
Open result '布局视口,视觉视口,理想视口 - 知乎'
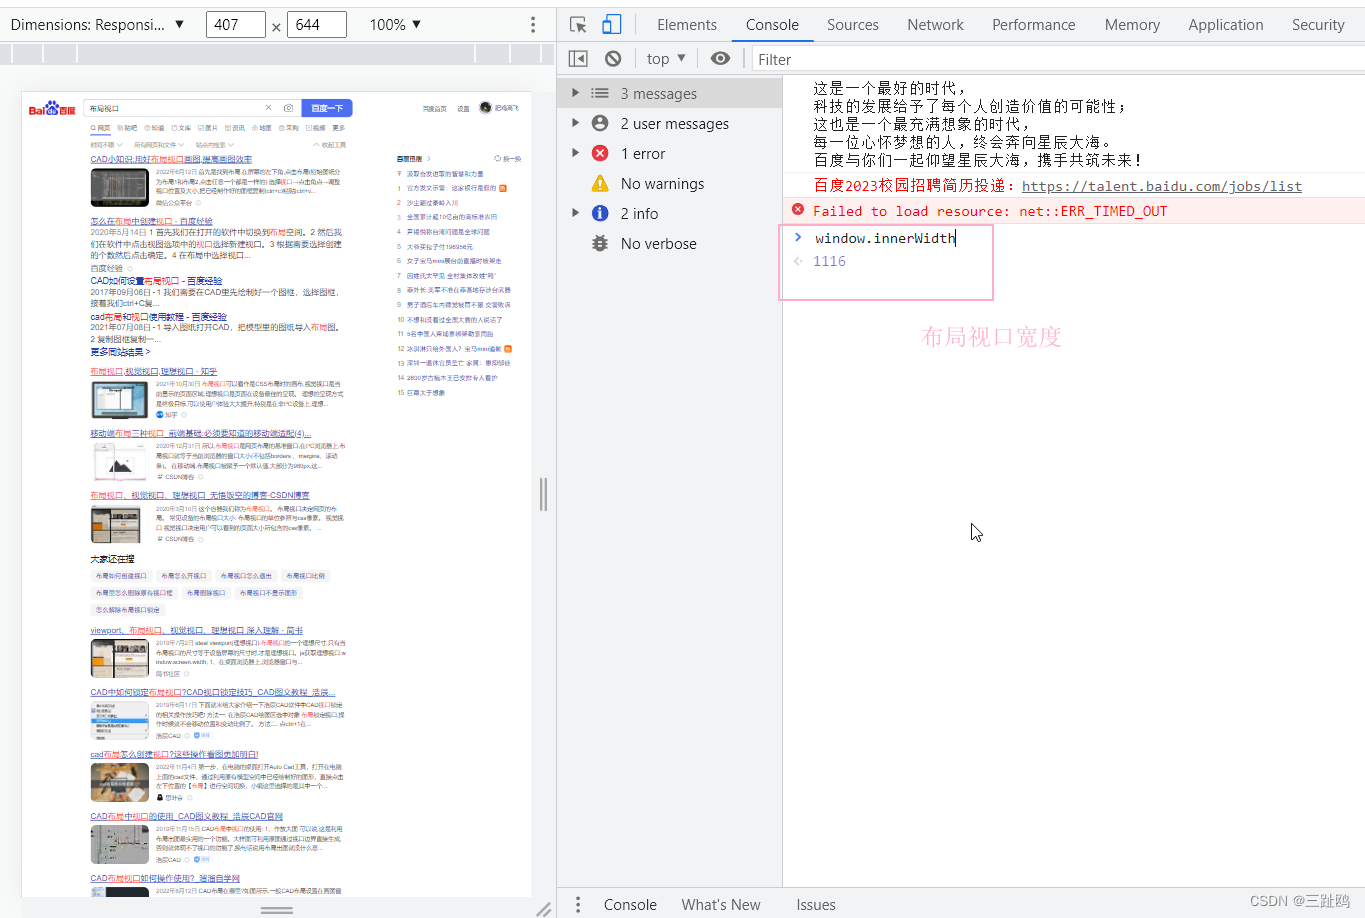pos(153,371)
